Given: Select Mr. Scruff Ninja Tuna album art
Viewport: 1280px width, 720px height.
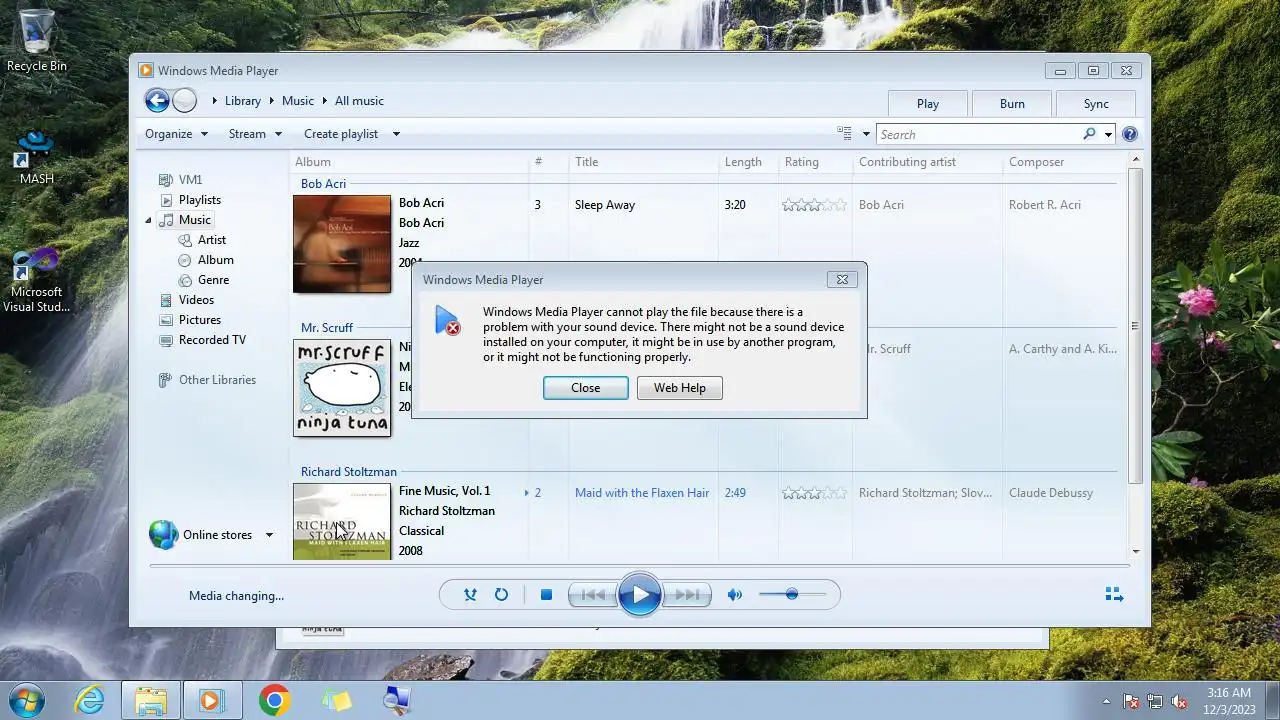Looking at the screenshot, I should coord(342,388).
